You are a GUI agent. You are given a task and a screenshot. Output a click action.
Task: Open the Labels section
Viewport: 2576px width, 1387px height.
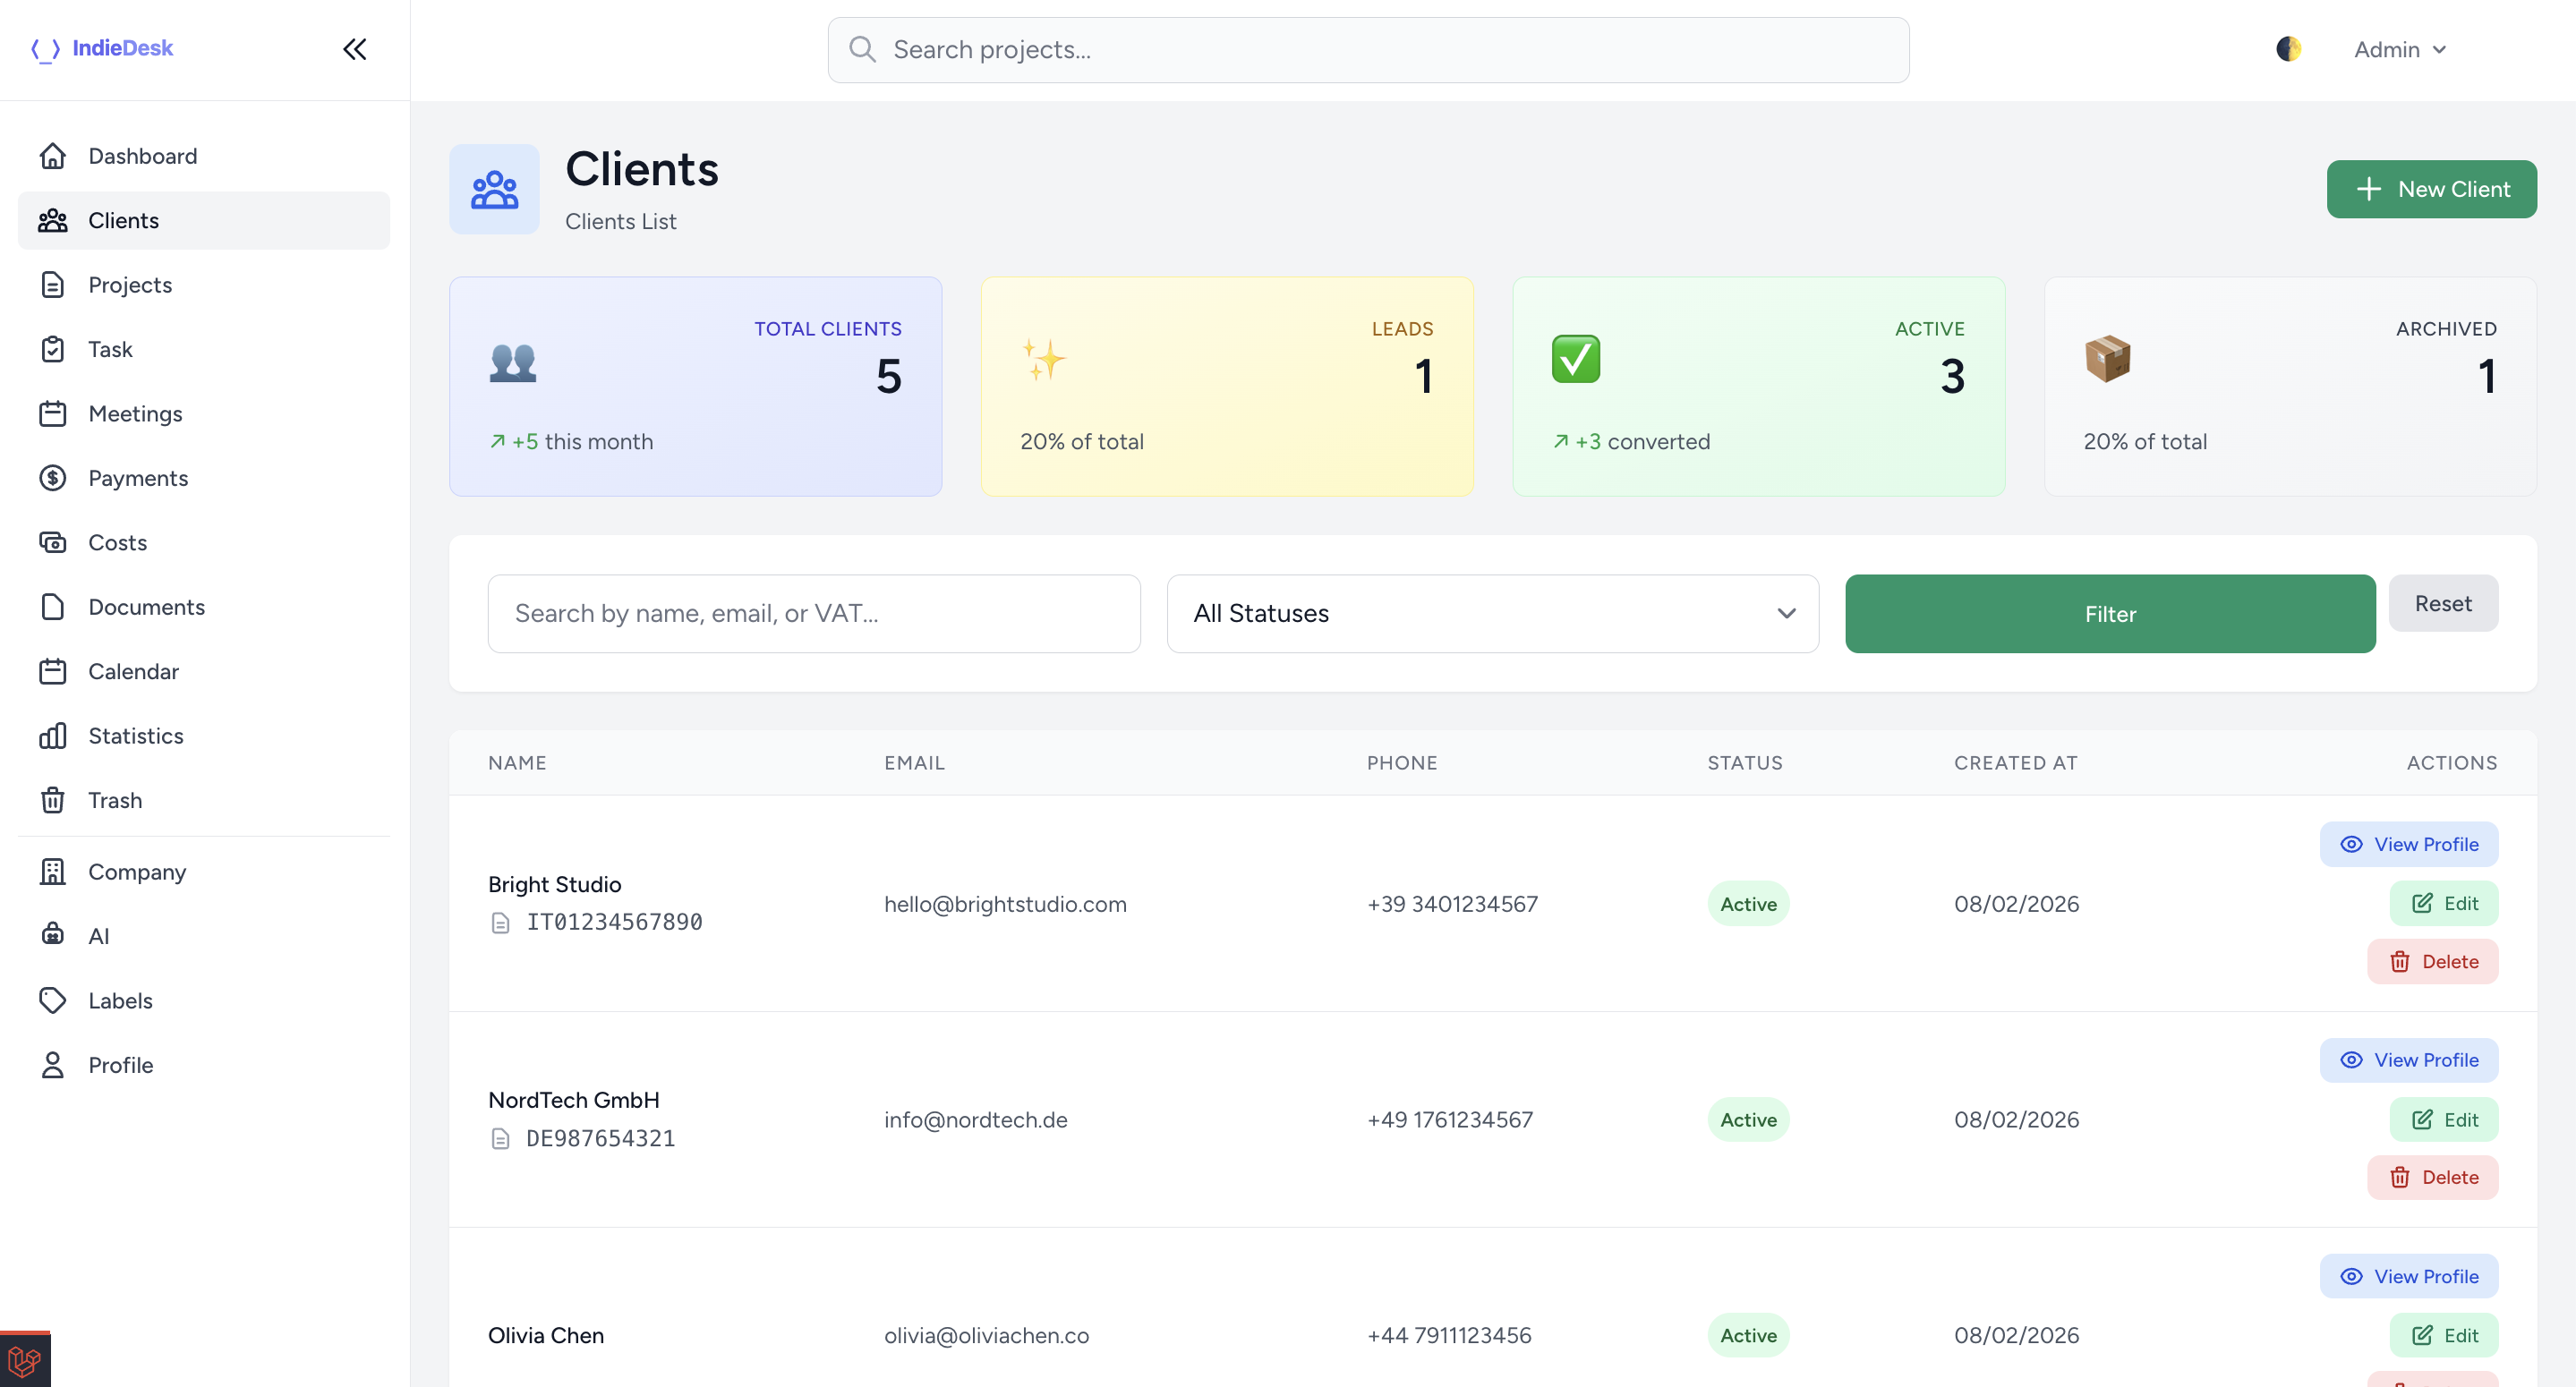coord(120,1000)
